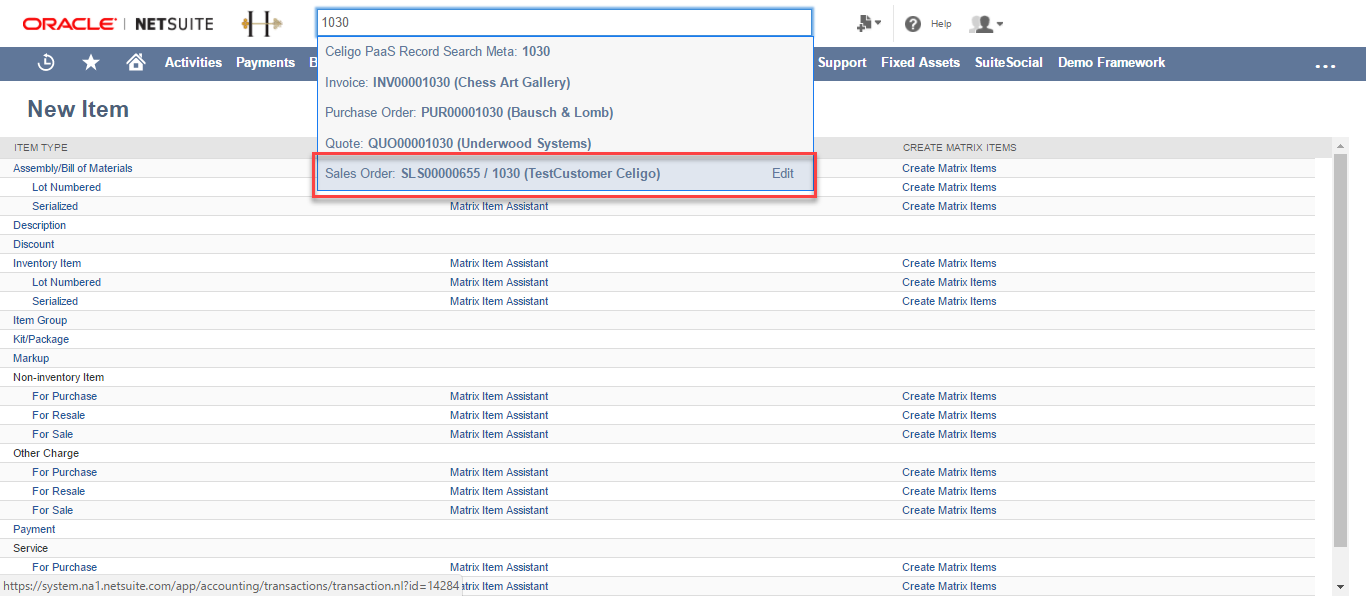Screen dimensions: 1366x596
Task: Create Matrix Items for Non-inventory For Purchase
Action: [949, 396]
